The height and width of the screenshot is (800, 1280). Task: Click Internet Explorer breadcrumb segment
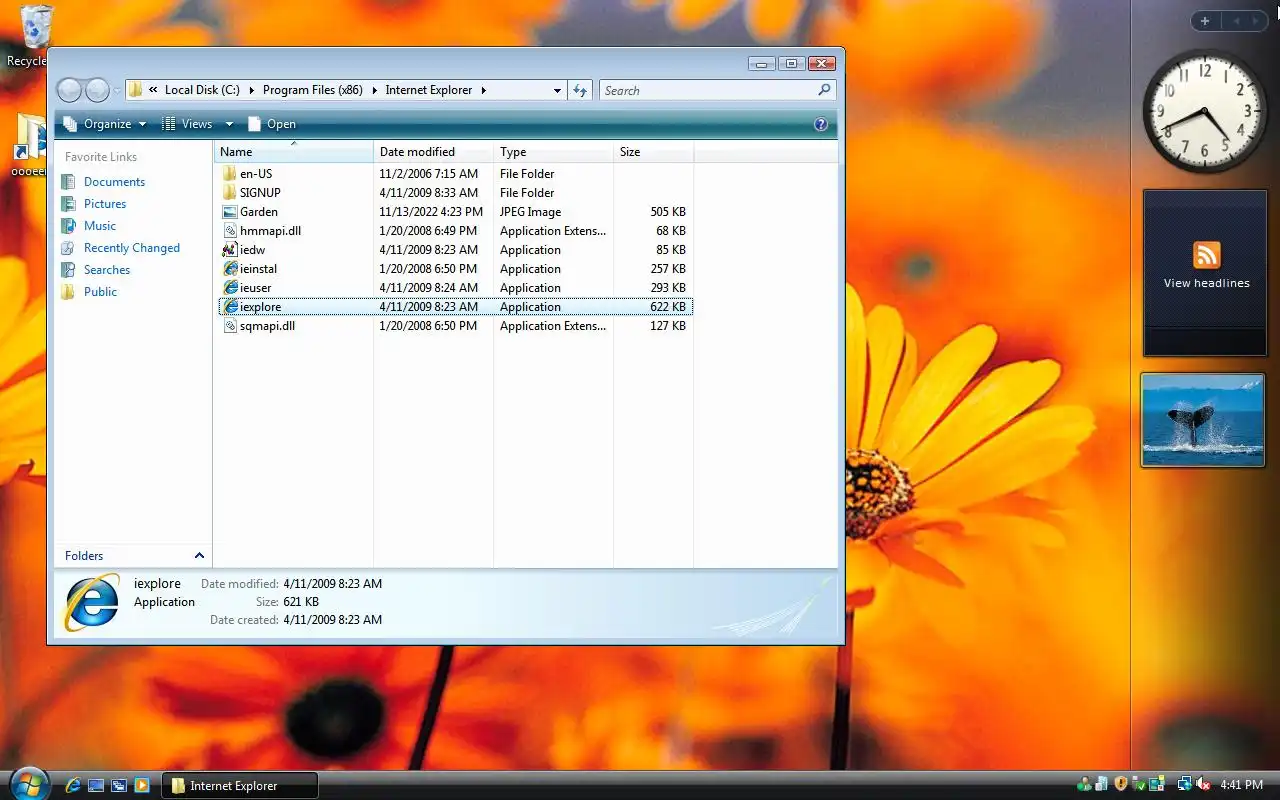pyautogui.click(x=429, y=90)
